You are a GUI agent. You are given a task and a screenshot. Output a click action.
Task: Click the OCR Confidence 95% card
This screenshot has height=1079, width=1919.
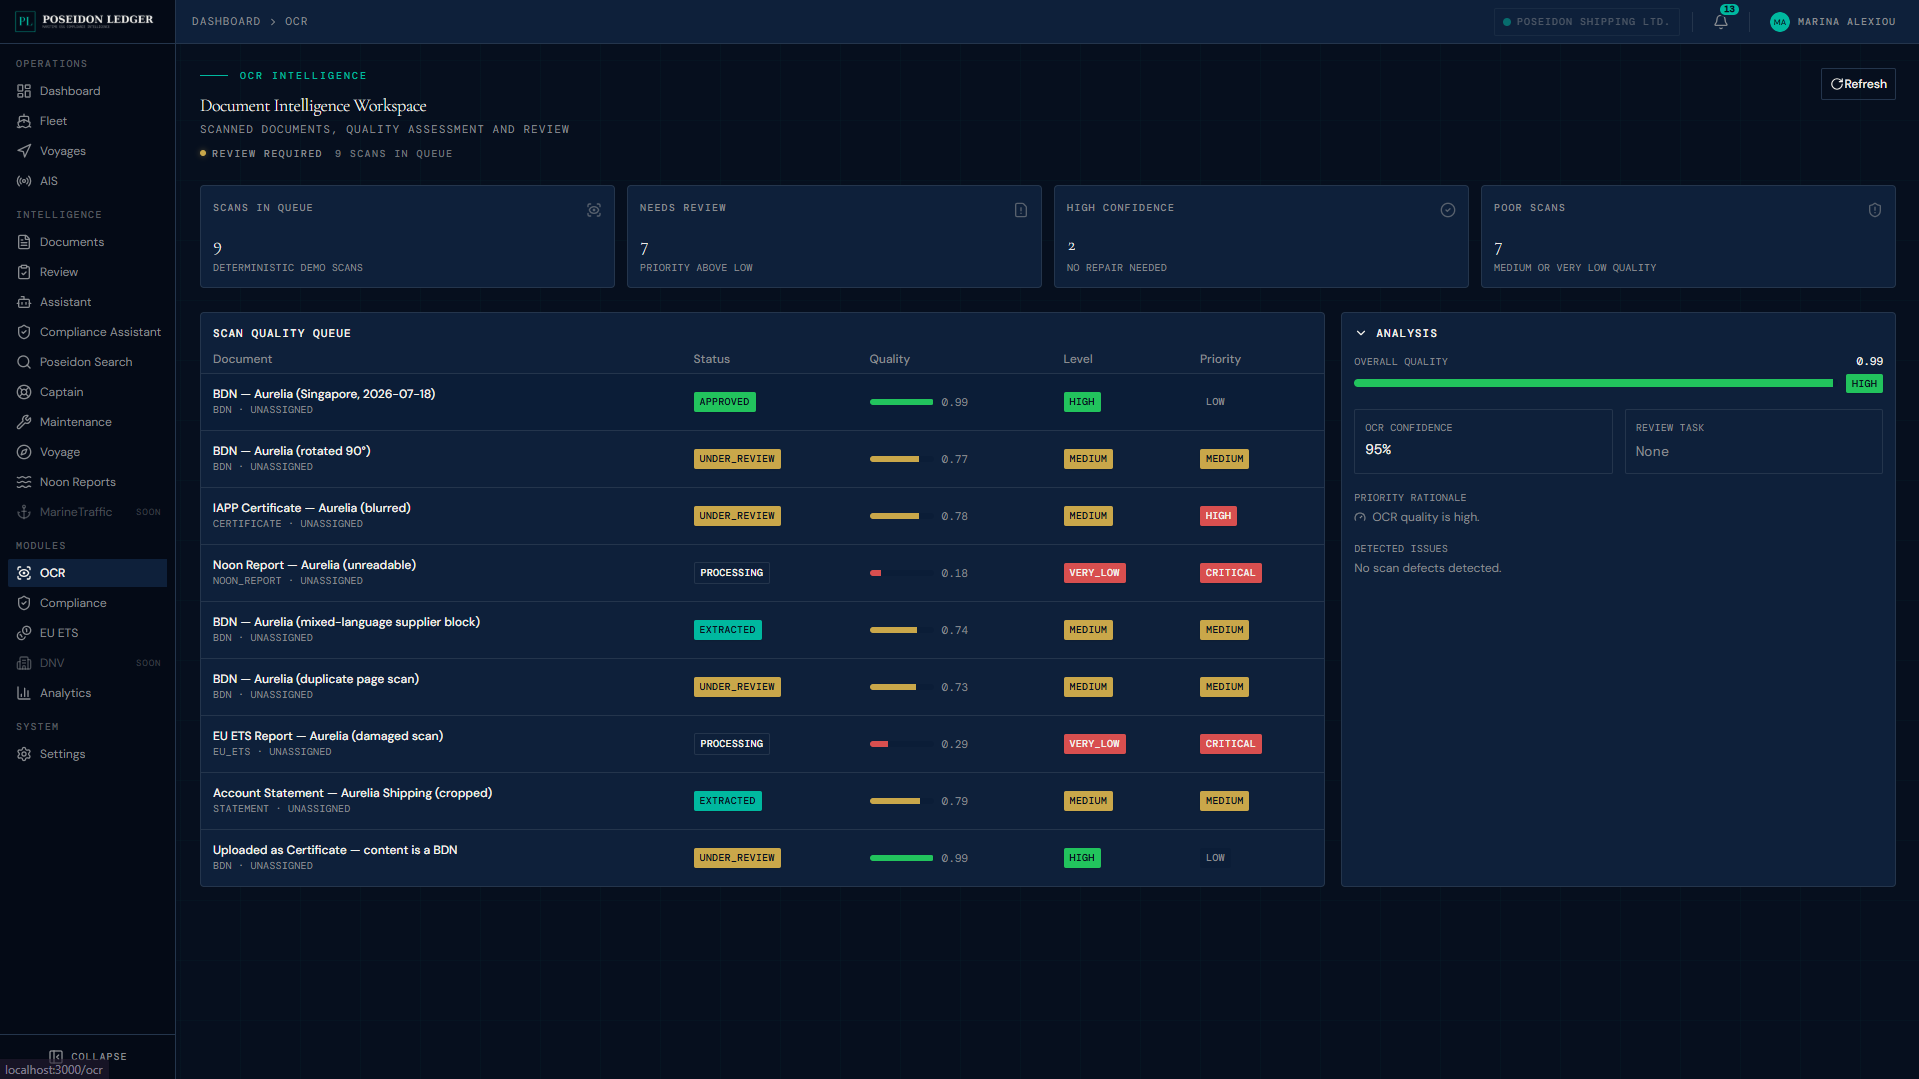(x=1482, y=441)
